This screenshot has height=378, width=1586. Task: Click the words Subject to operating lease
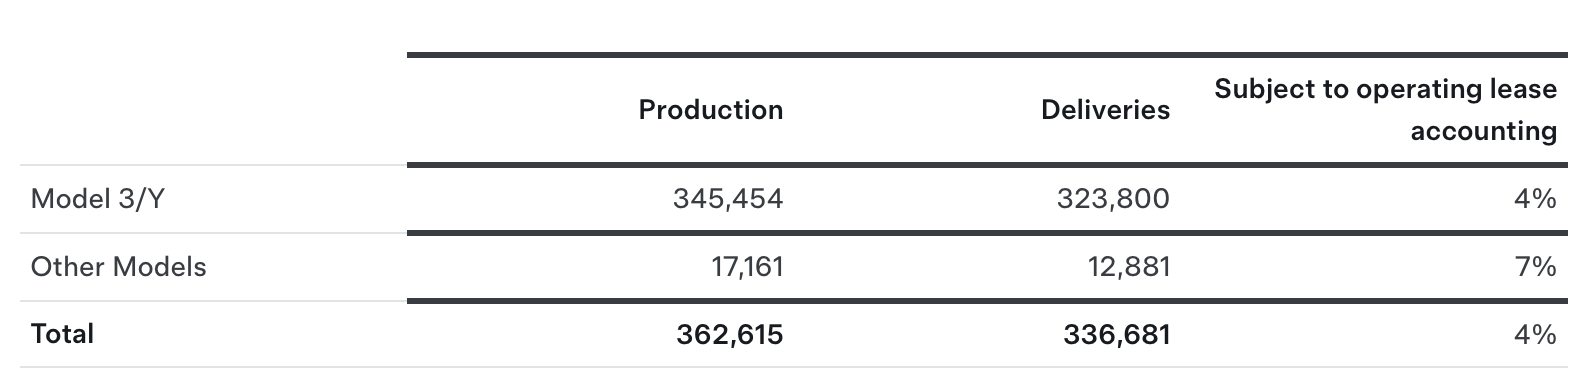click(1385, 89)
